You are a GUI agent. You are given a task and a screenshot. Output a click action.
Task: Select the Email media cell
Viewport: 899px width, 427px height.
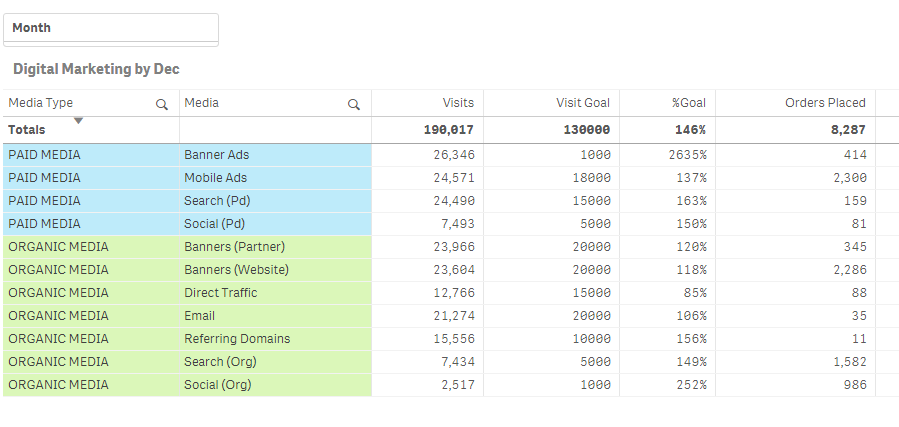(x=200, y=316)
